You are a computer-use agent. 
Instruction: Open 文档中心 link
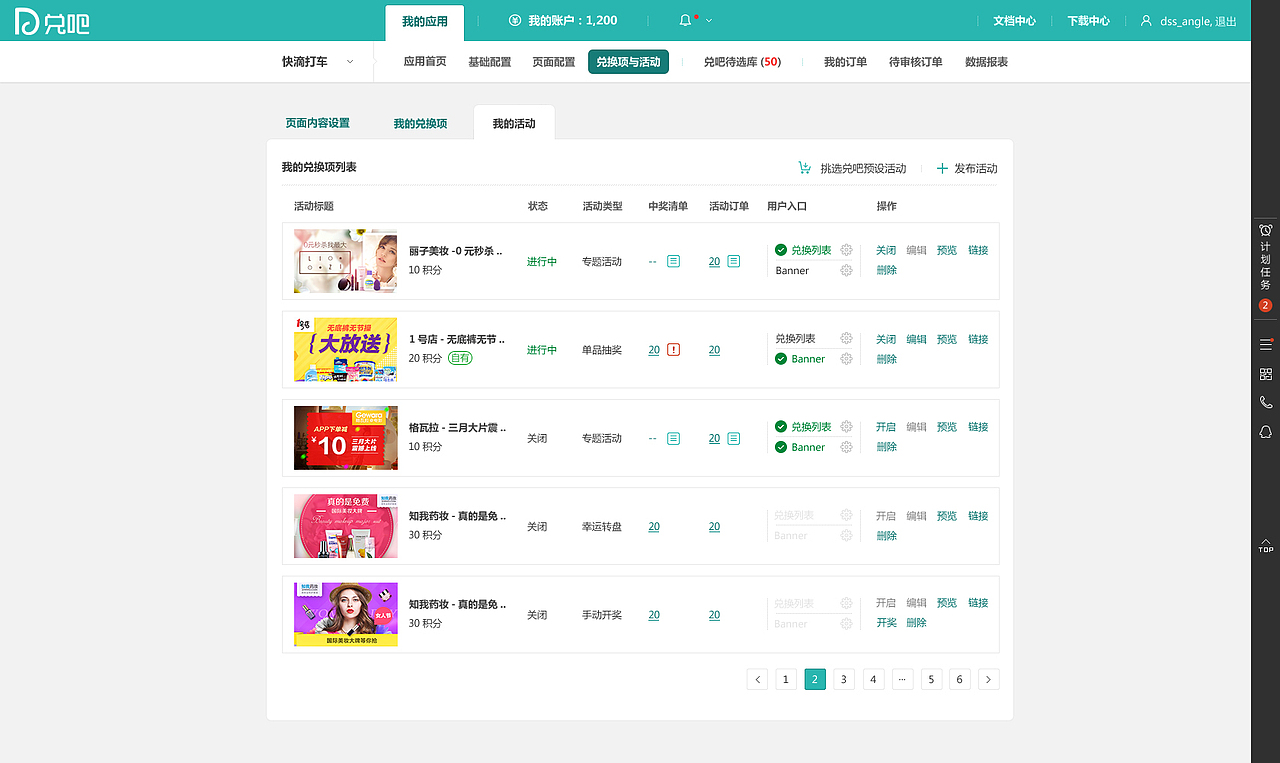click(x=1014, y=21)
